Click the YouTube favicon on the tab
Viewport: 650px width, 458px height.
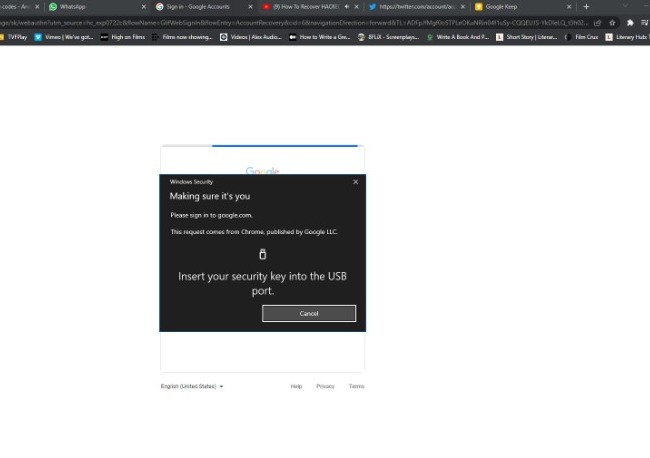coord(266,7)
